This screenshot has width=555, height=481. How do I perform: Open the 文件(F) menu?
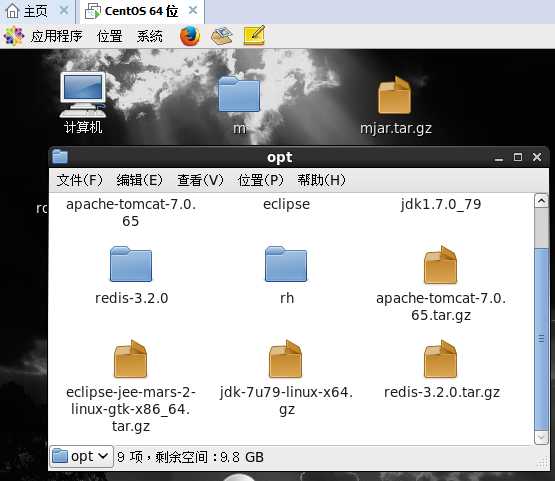click(79, 180)
